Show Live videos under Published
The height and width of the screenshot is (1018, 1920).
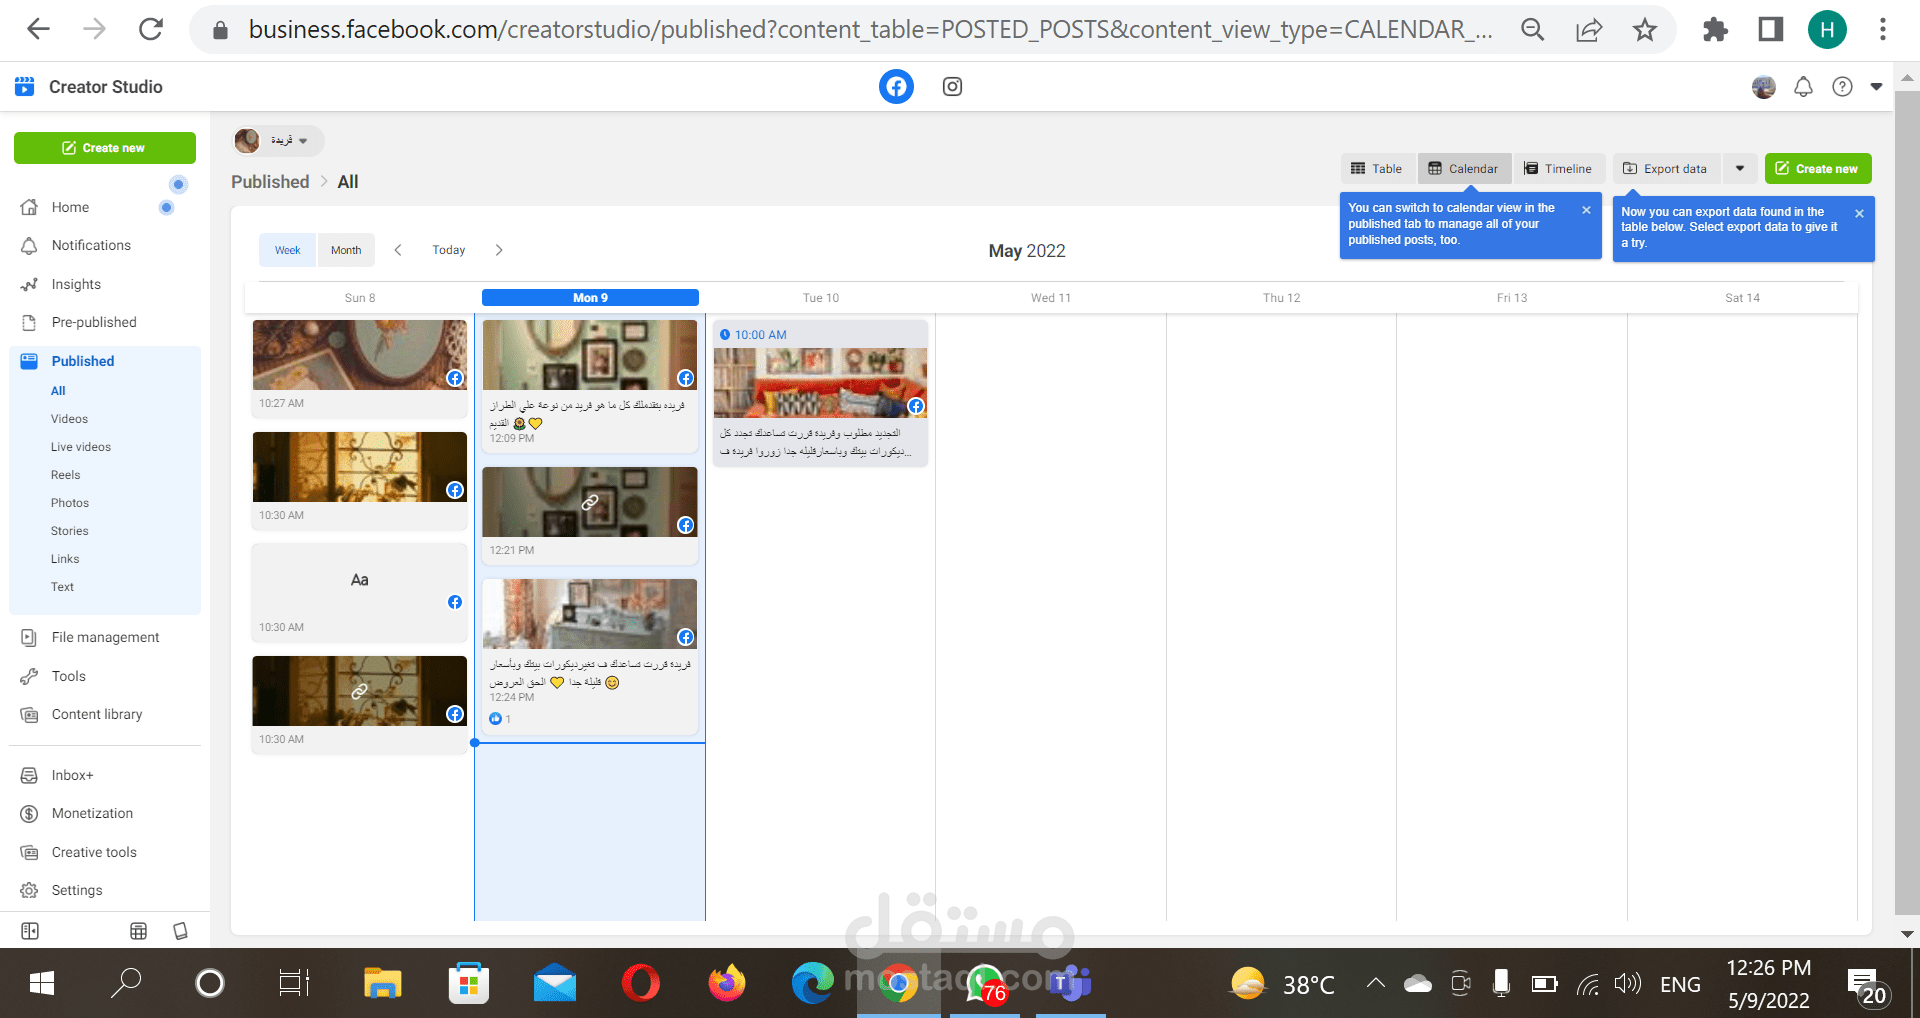[x=81, y=447]
